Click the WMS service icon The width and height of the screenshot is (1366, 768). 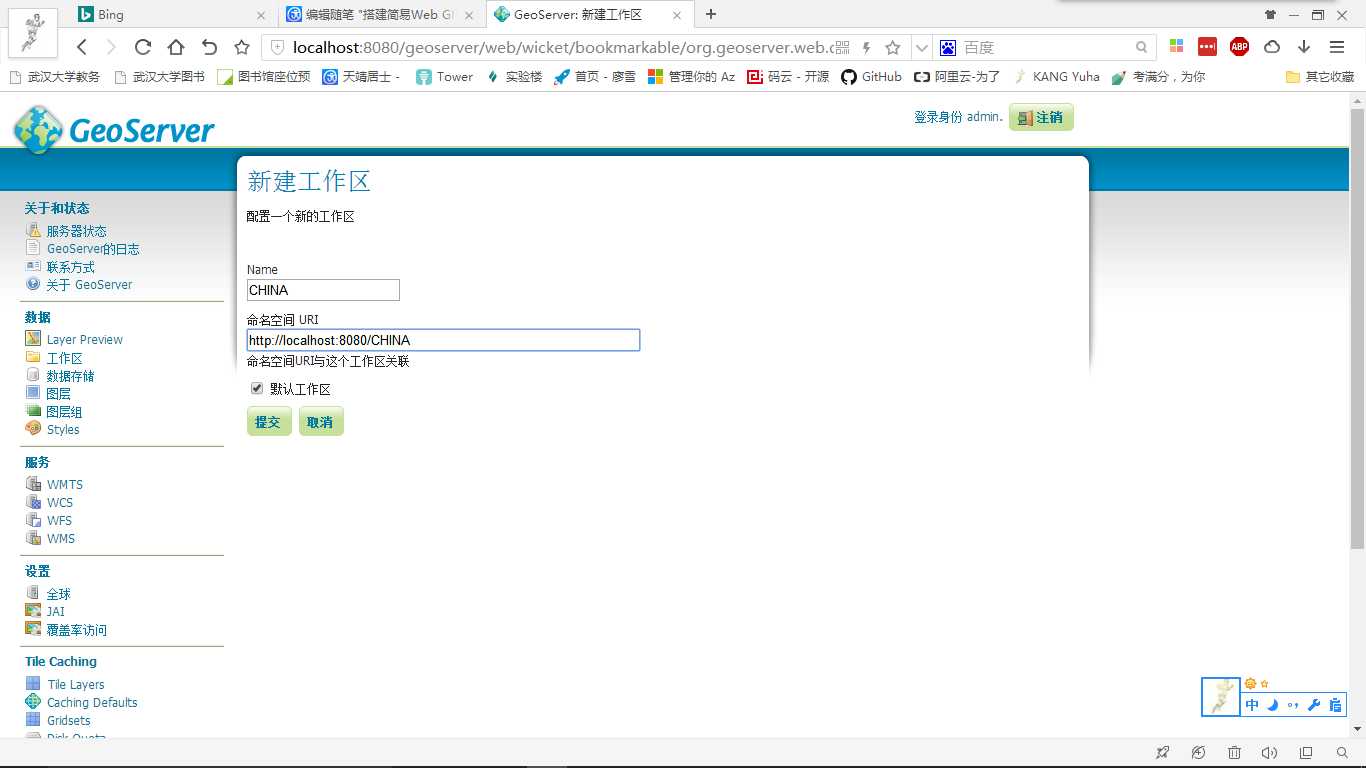33,538
